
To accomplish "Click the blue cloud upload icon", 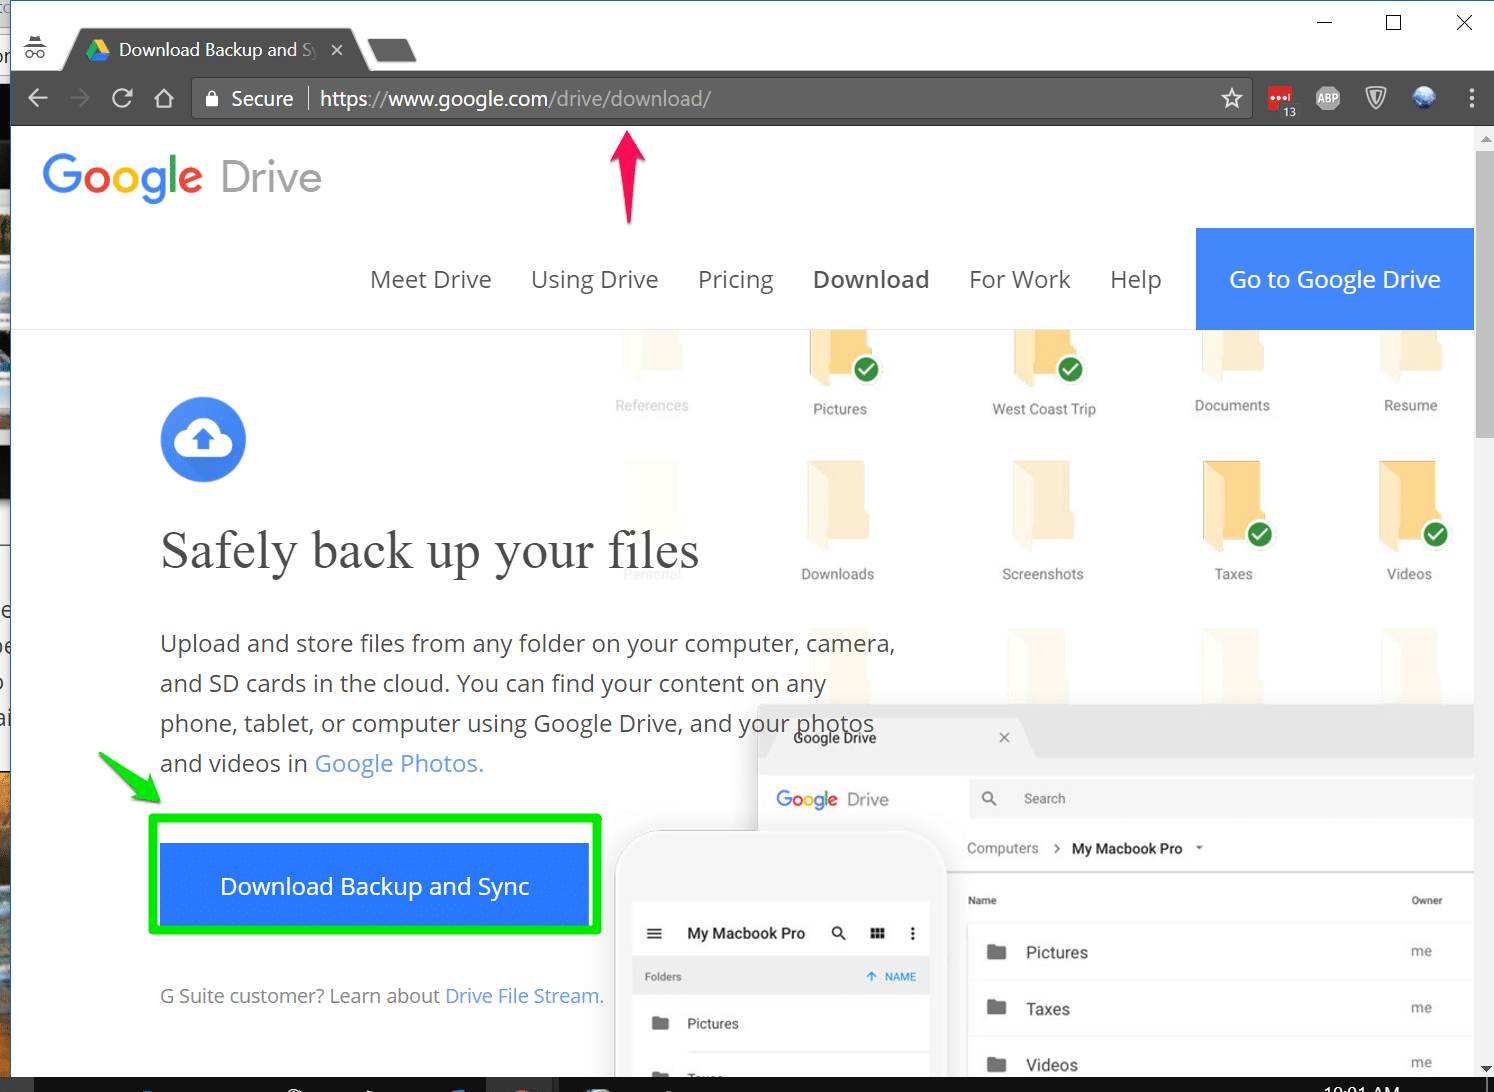I will (203, 439).
